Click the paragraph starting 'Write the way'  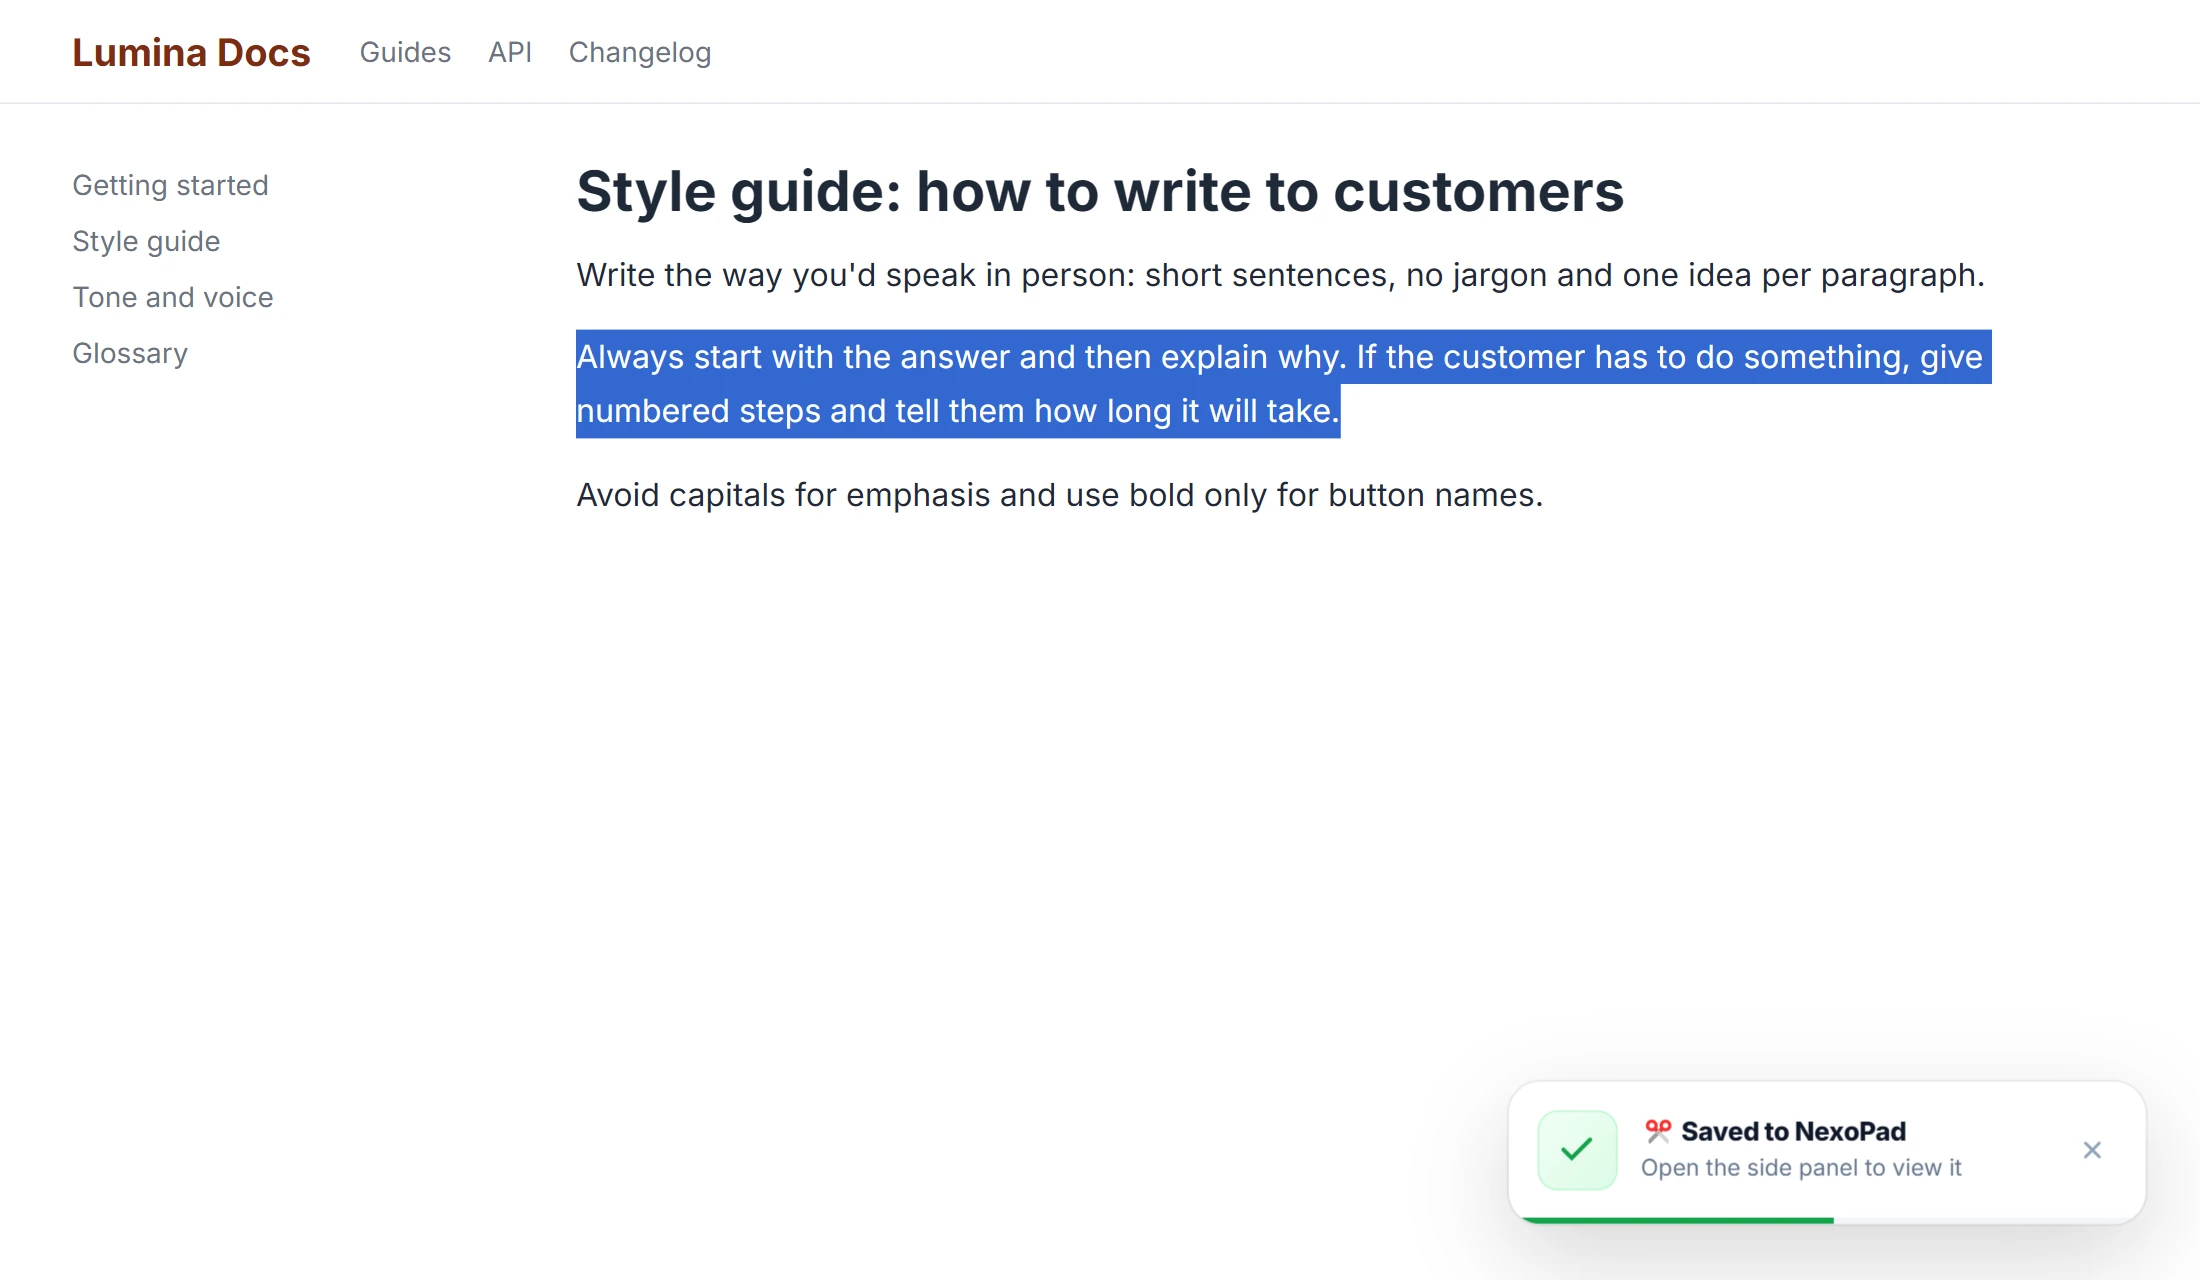[1280, 275]
